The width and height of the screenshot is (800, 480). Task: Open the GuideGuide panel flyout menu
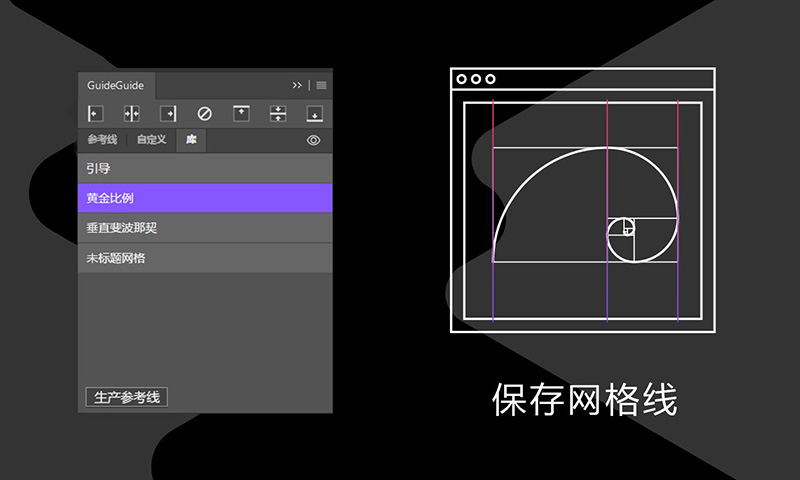tap(321, 85)
